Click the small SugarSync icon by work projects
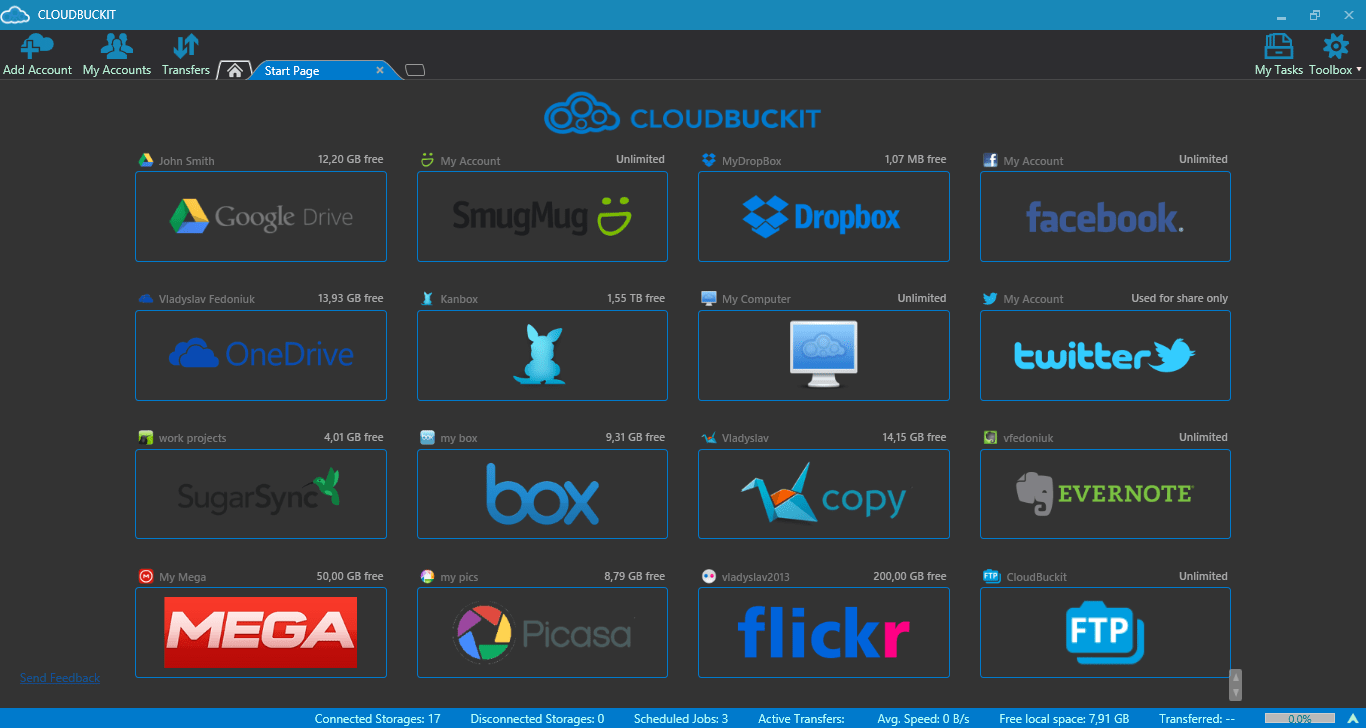The width and height of the screenshot is (1366, 728). coord(145,437)
